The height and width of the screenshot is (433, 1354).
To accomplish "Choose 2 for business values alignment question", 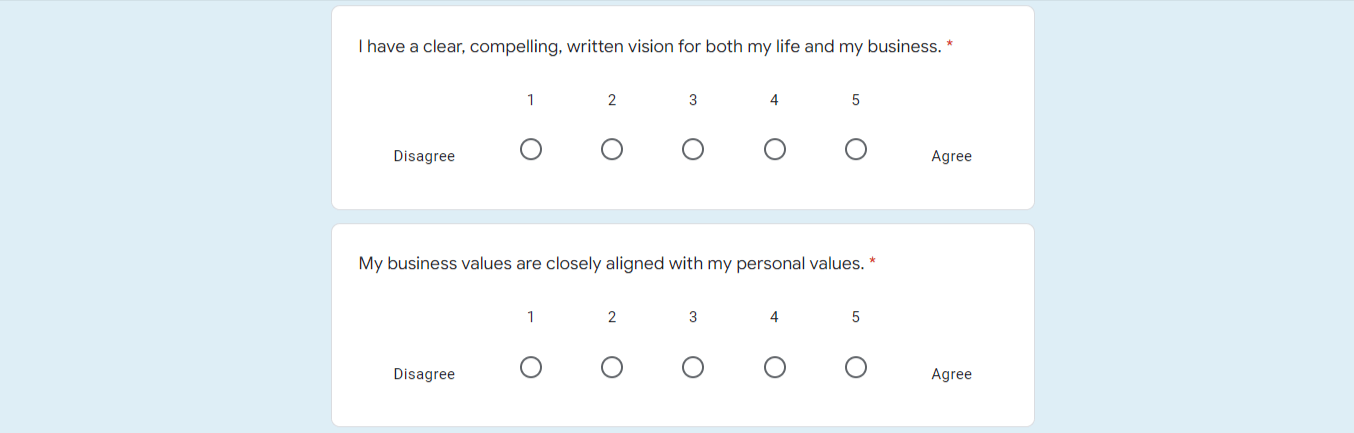I will pos(612,367).
